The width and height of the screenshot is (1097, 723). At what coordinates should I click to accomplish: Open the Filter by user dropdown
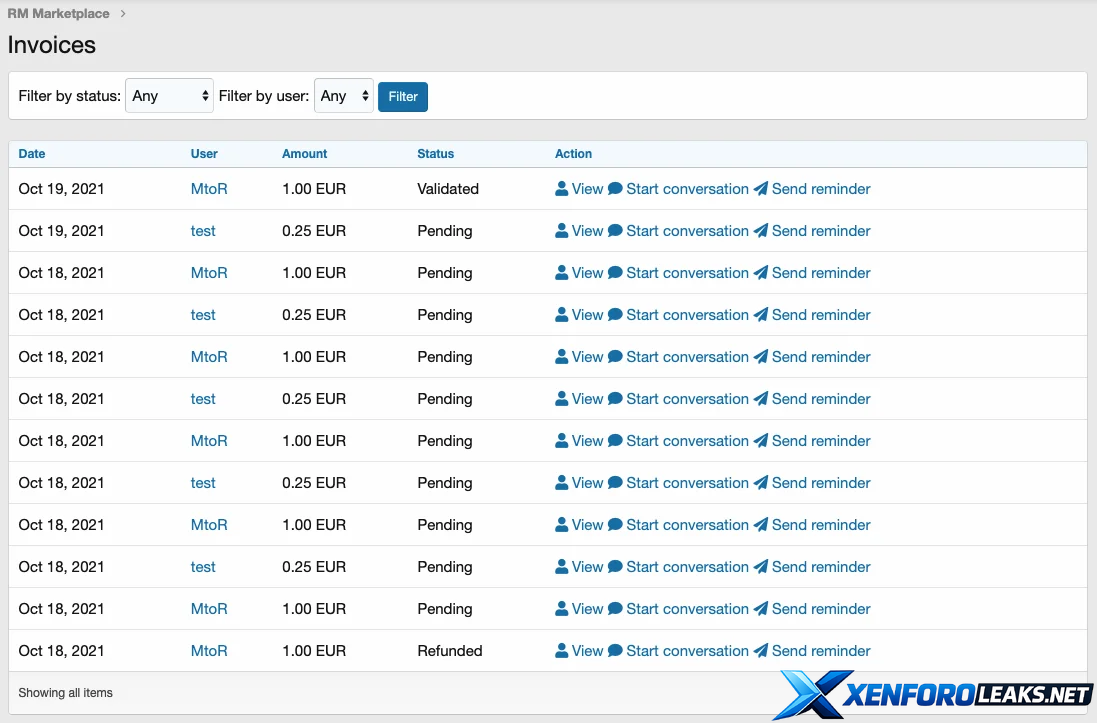click(343, 96)
